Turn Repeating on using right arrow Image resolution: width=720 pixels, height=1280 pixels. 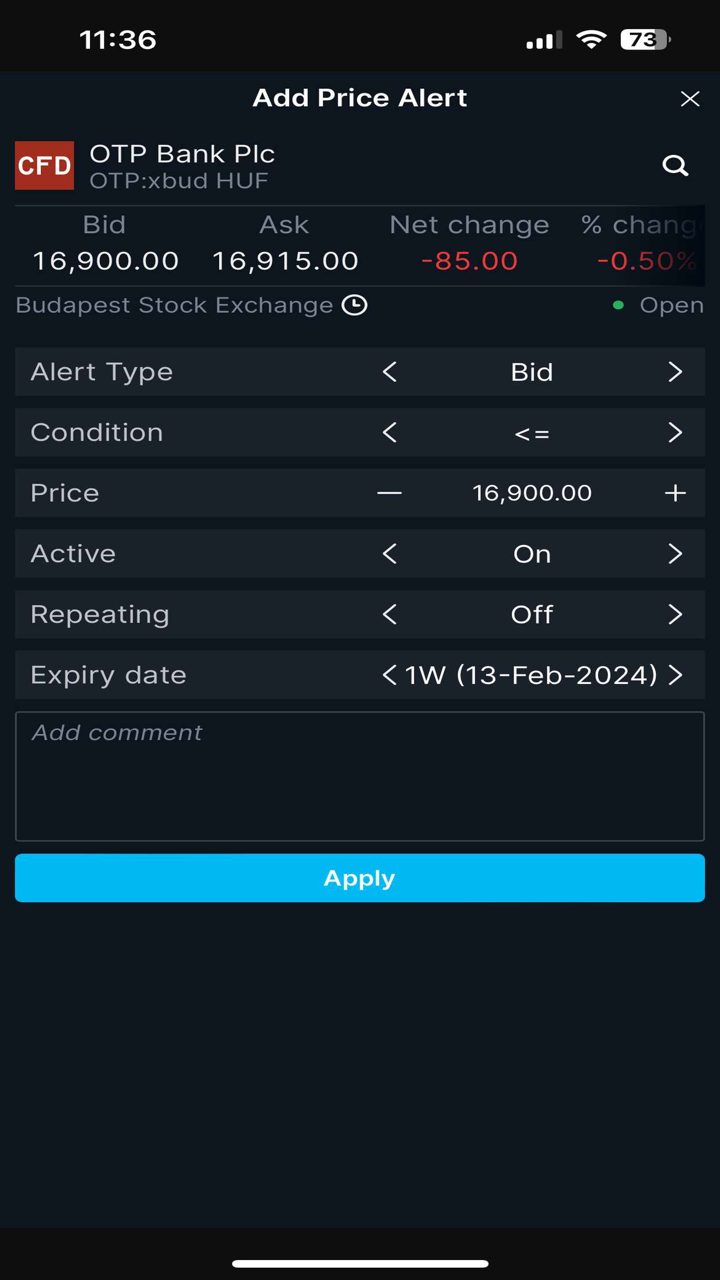[675, 614]
